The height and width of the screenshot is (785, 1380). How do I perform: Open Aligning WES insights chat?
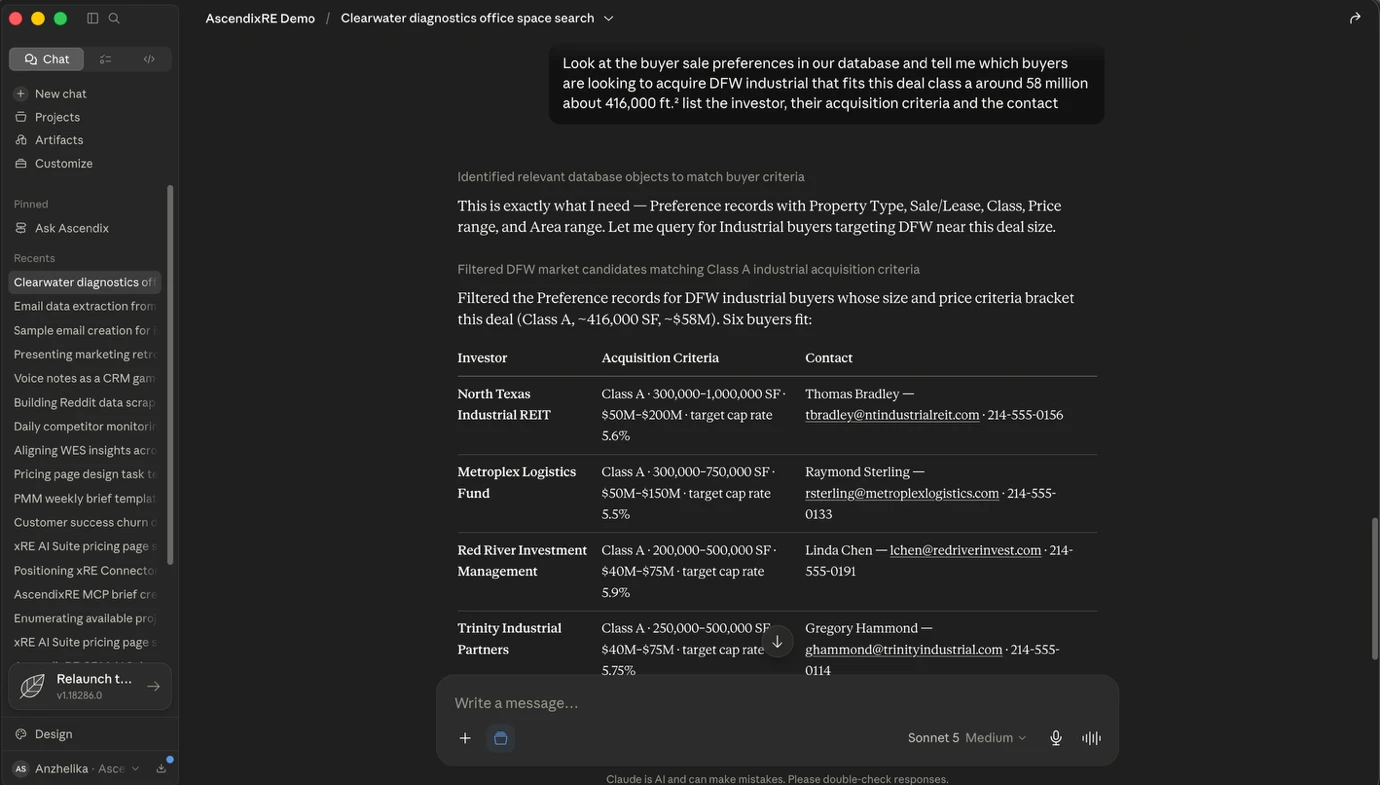click(85, 450)
